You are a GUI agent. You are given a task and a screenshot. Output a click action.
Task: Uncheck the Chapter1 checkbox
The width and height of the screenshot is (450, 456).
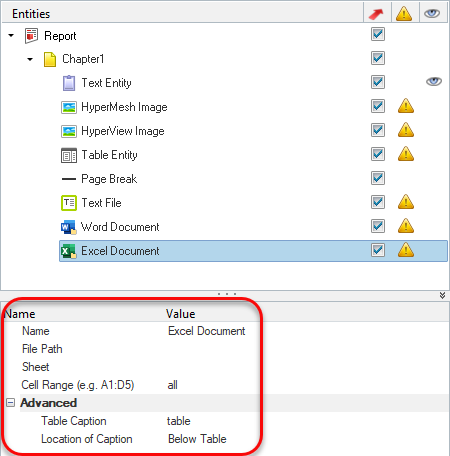378,58
